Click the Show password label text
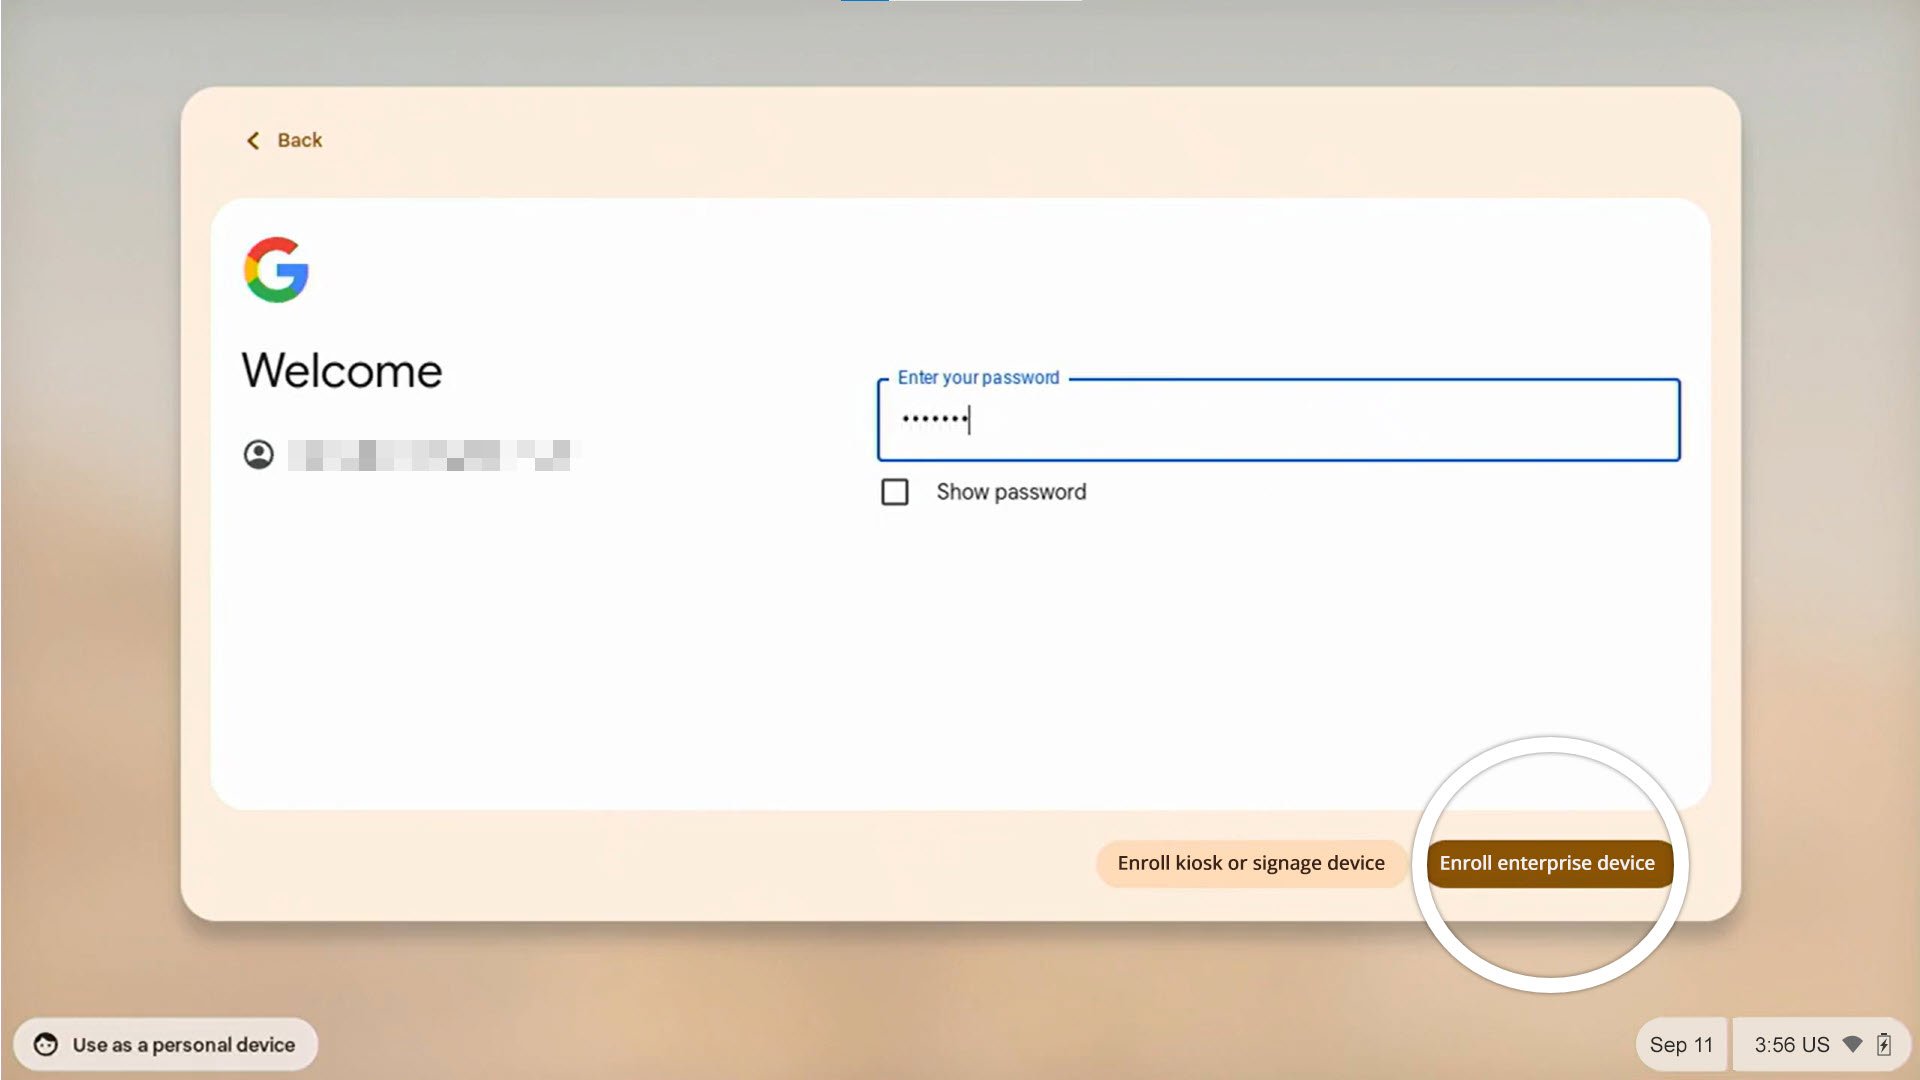 click(1011, 492)
